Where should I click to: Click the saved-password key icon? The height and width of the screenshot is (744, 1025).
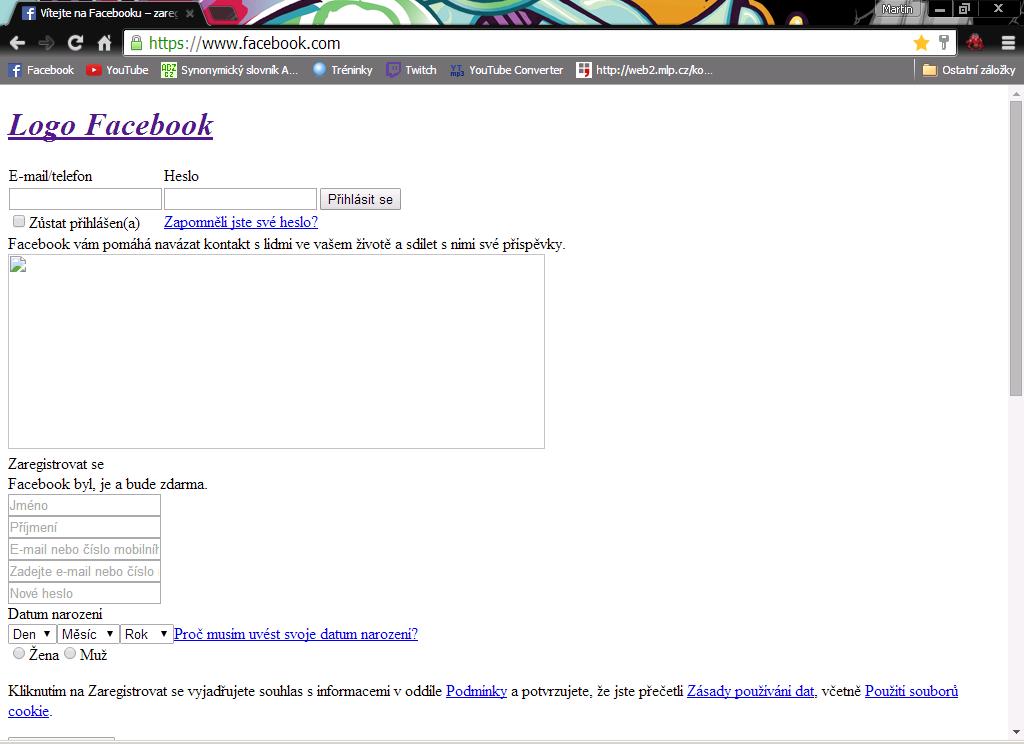[x=943, y=43]
